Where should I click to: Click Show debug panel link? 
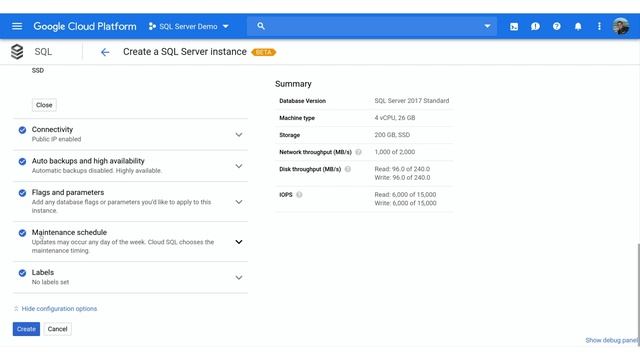(611, 340)
